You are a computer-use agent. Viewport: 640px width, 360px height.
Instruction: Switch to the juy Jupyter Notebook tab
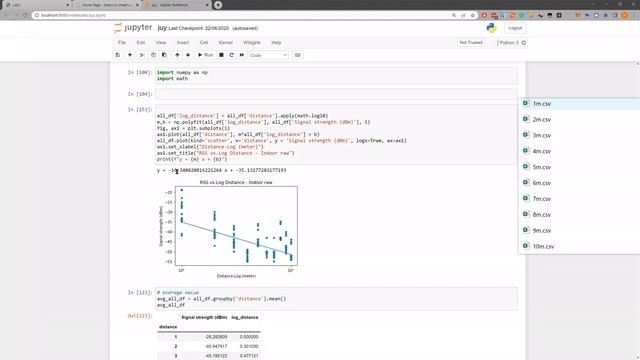[176, 5]
